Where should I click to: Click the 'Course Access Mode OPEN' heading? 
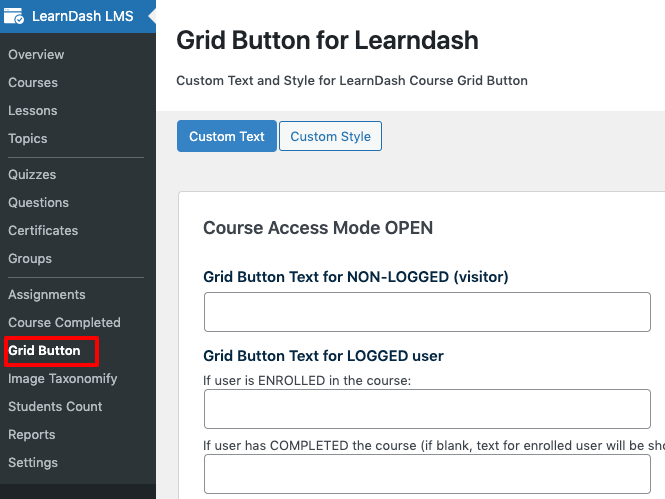pos(318,228)
